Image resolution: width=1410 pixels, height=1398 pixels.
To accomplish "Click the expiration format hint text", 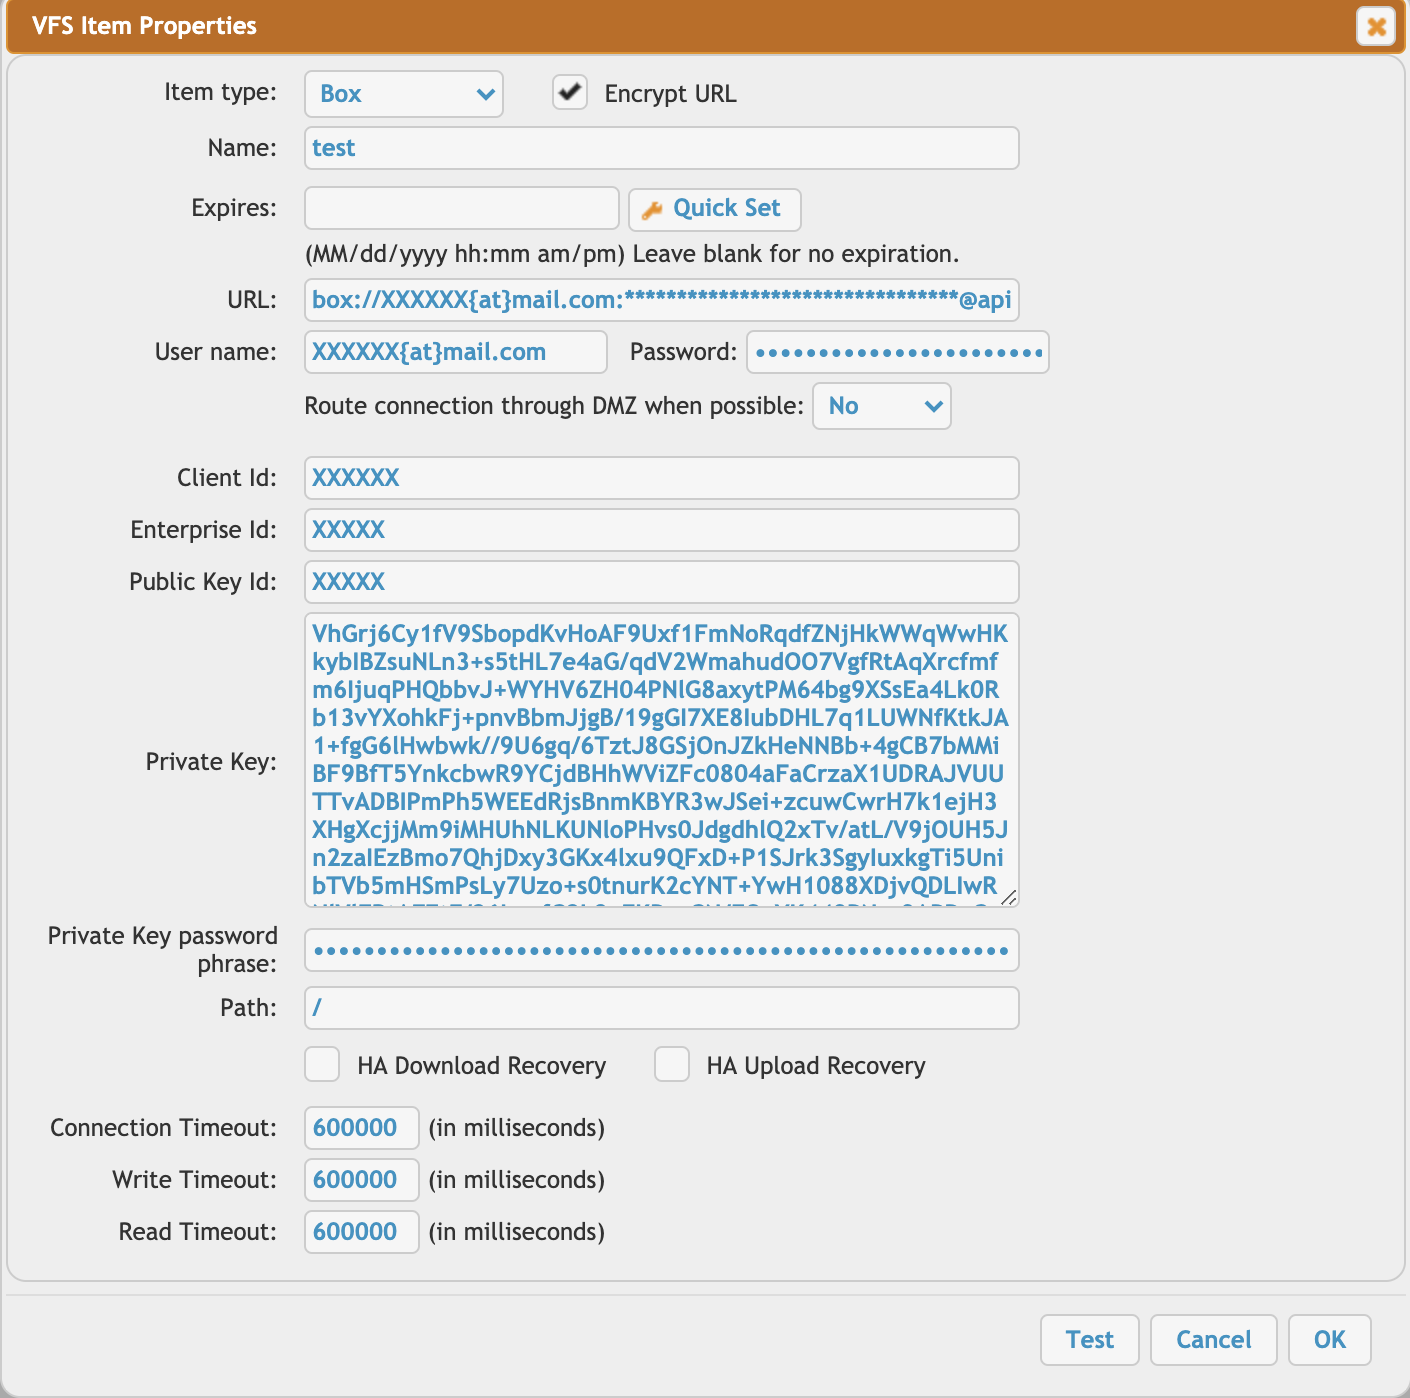I will coord(632,254).
